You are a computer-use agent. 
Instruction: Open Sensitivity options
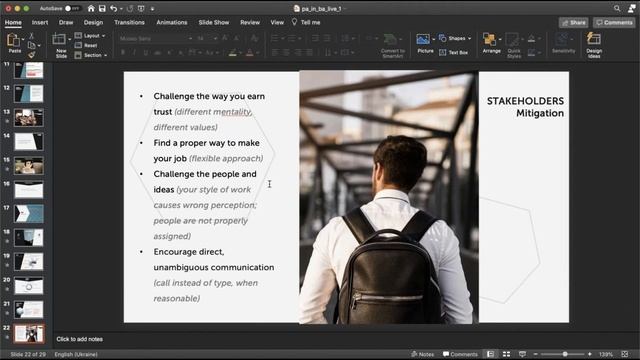click(563, 43)
